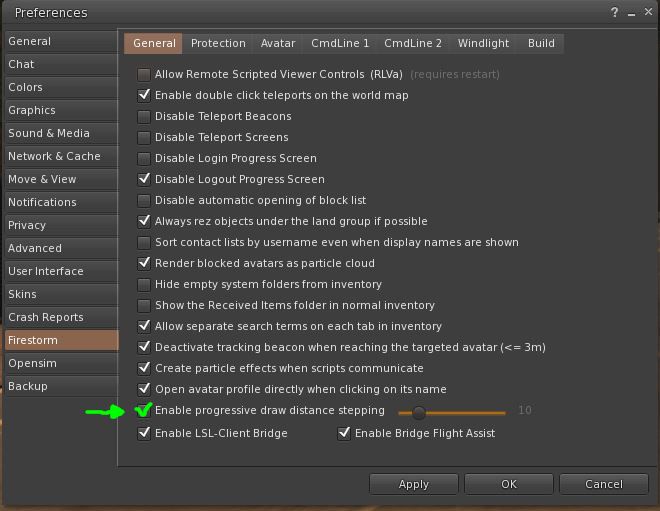Click the Apply button
Screen dimensions: 660x511
[x=413, y=484]
